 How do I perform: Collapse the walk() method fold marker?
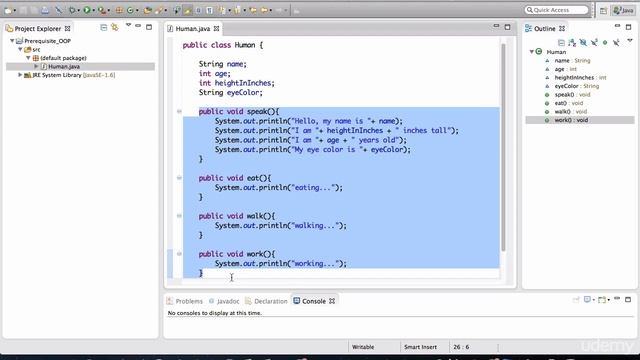(x=179, y=216)
